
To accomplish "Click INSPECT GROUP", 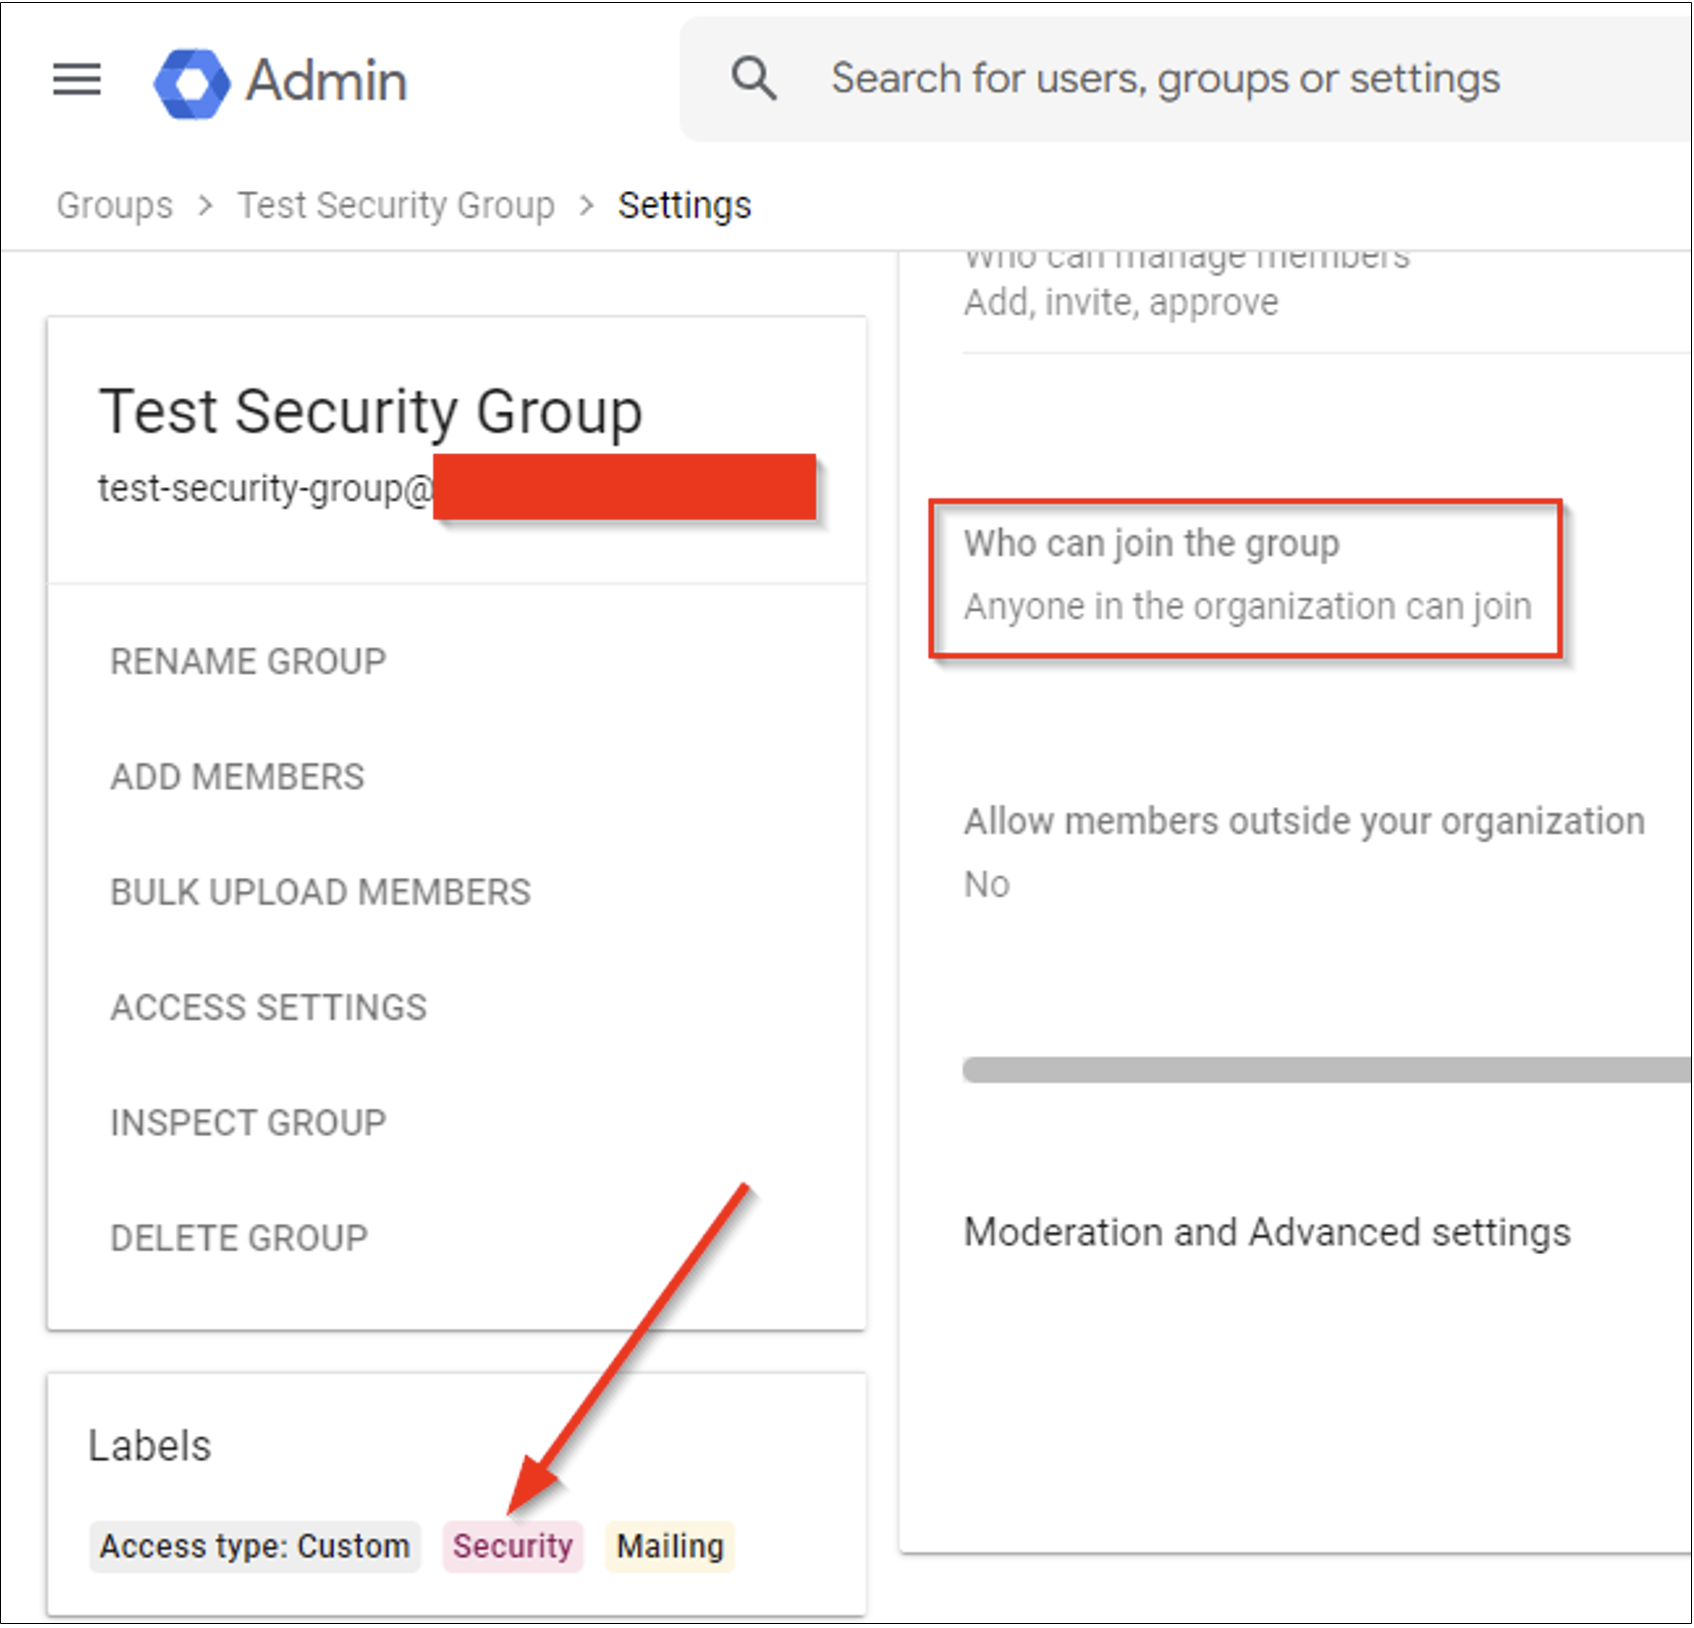I will coord(247,1122).
